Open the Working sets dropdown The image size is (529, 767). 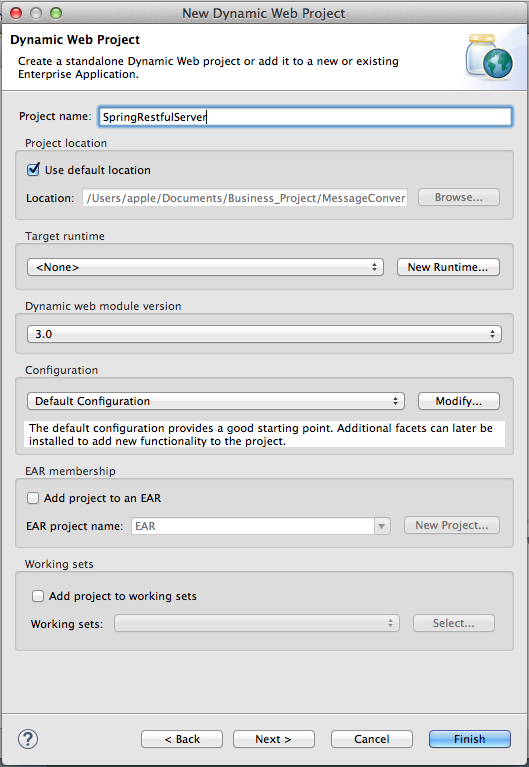[x=257, y=623]
